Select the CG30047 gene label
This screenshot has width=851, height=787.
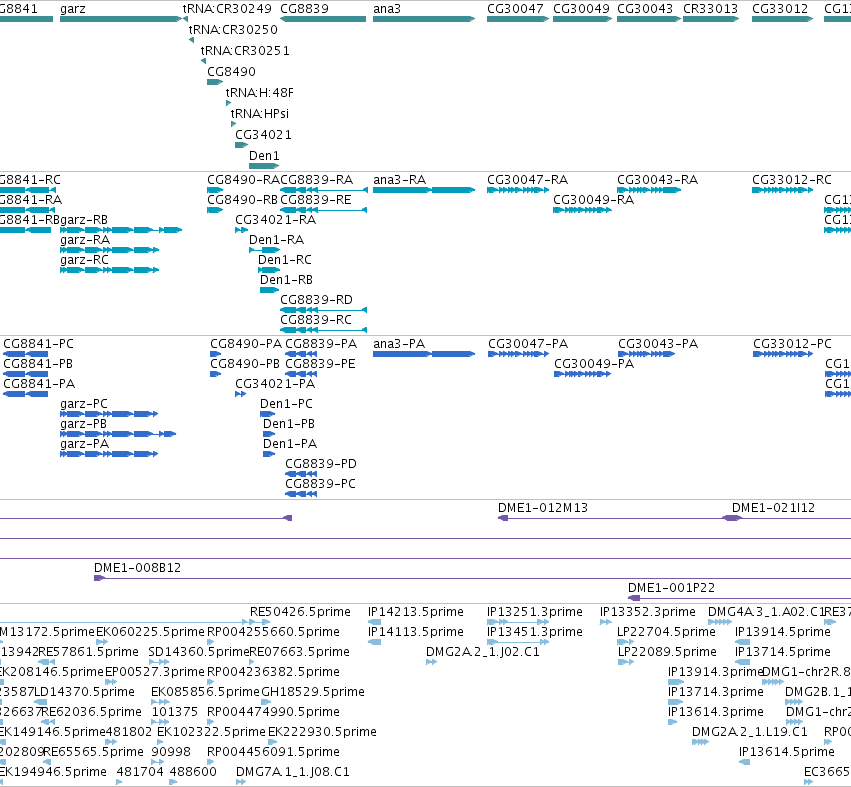pyautogui.click(x=515, y=9)
